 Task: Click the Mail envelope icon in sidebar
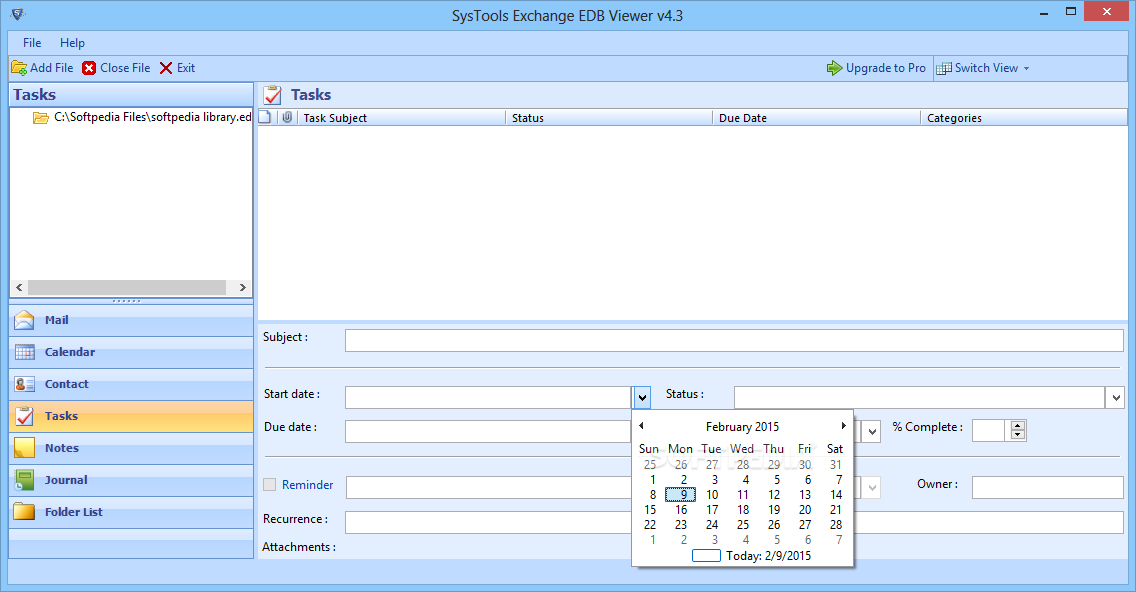pyautogui.click(x=24, y=320)
